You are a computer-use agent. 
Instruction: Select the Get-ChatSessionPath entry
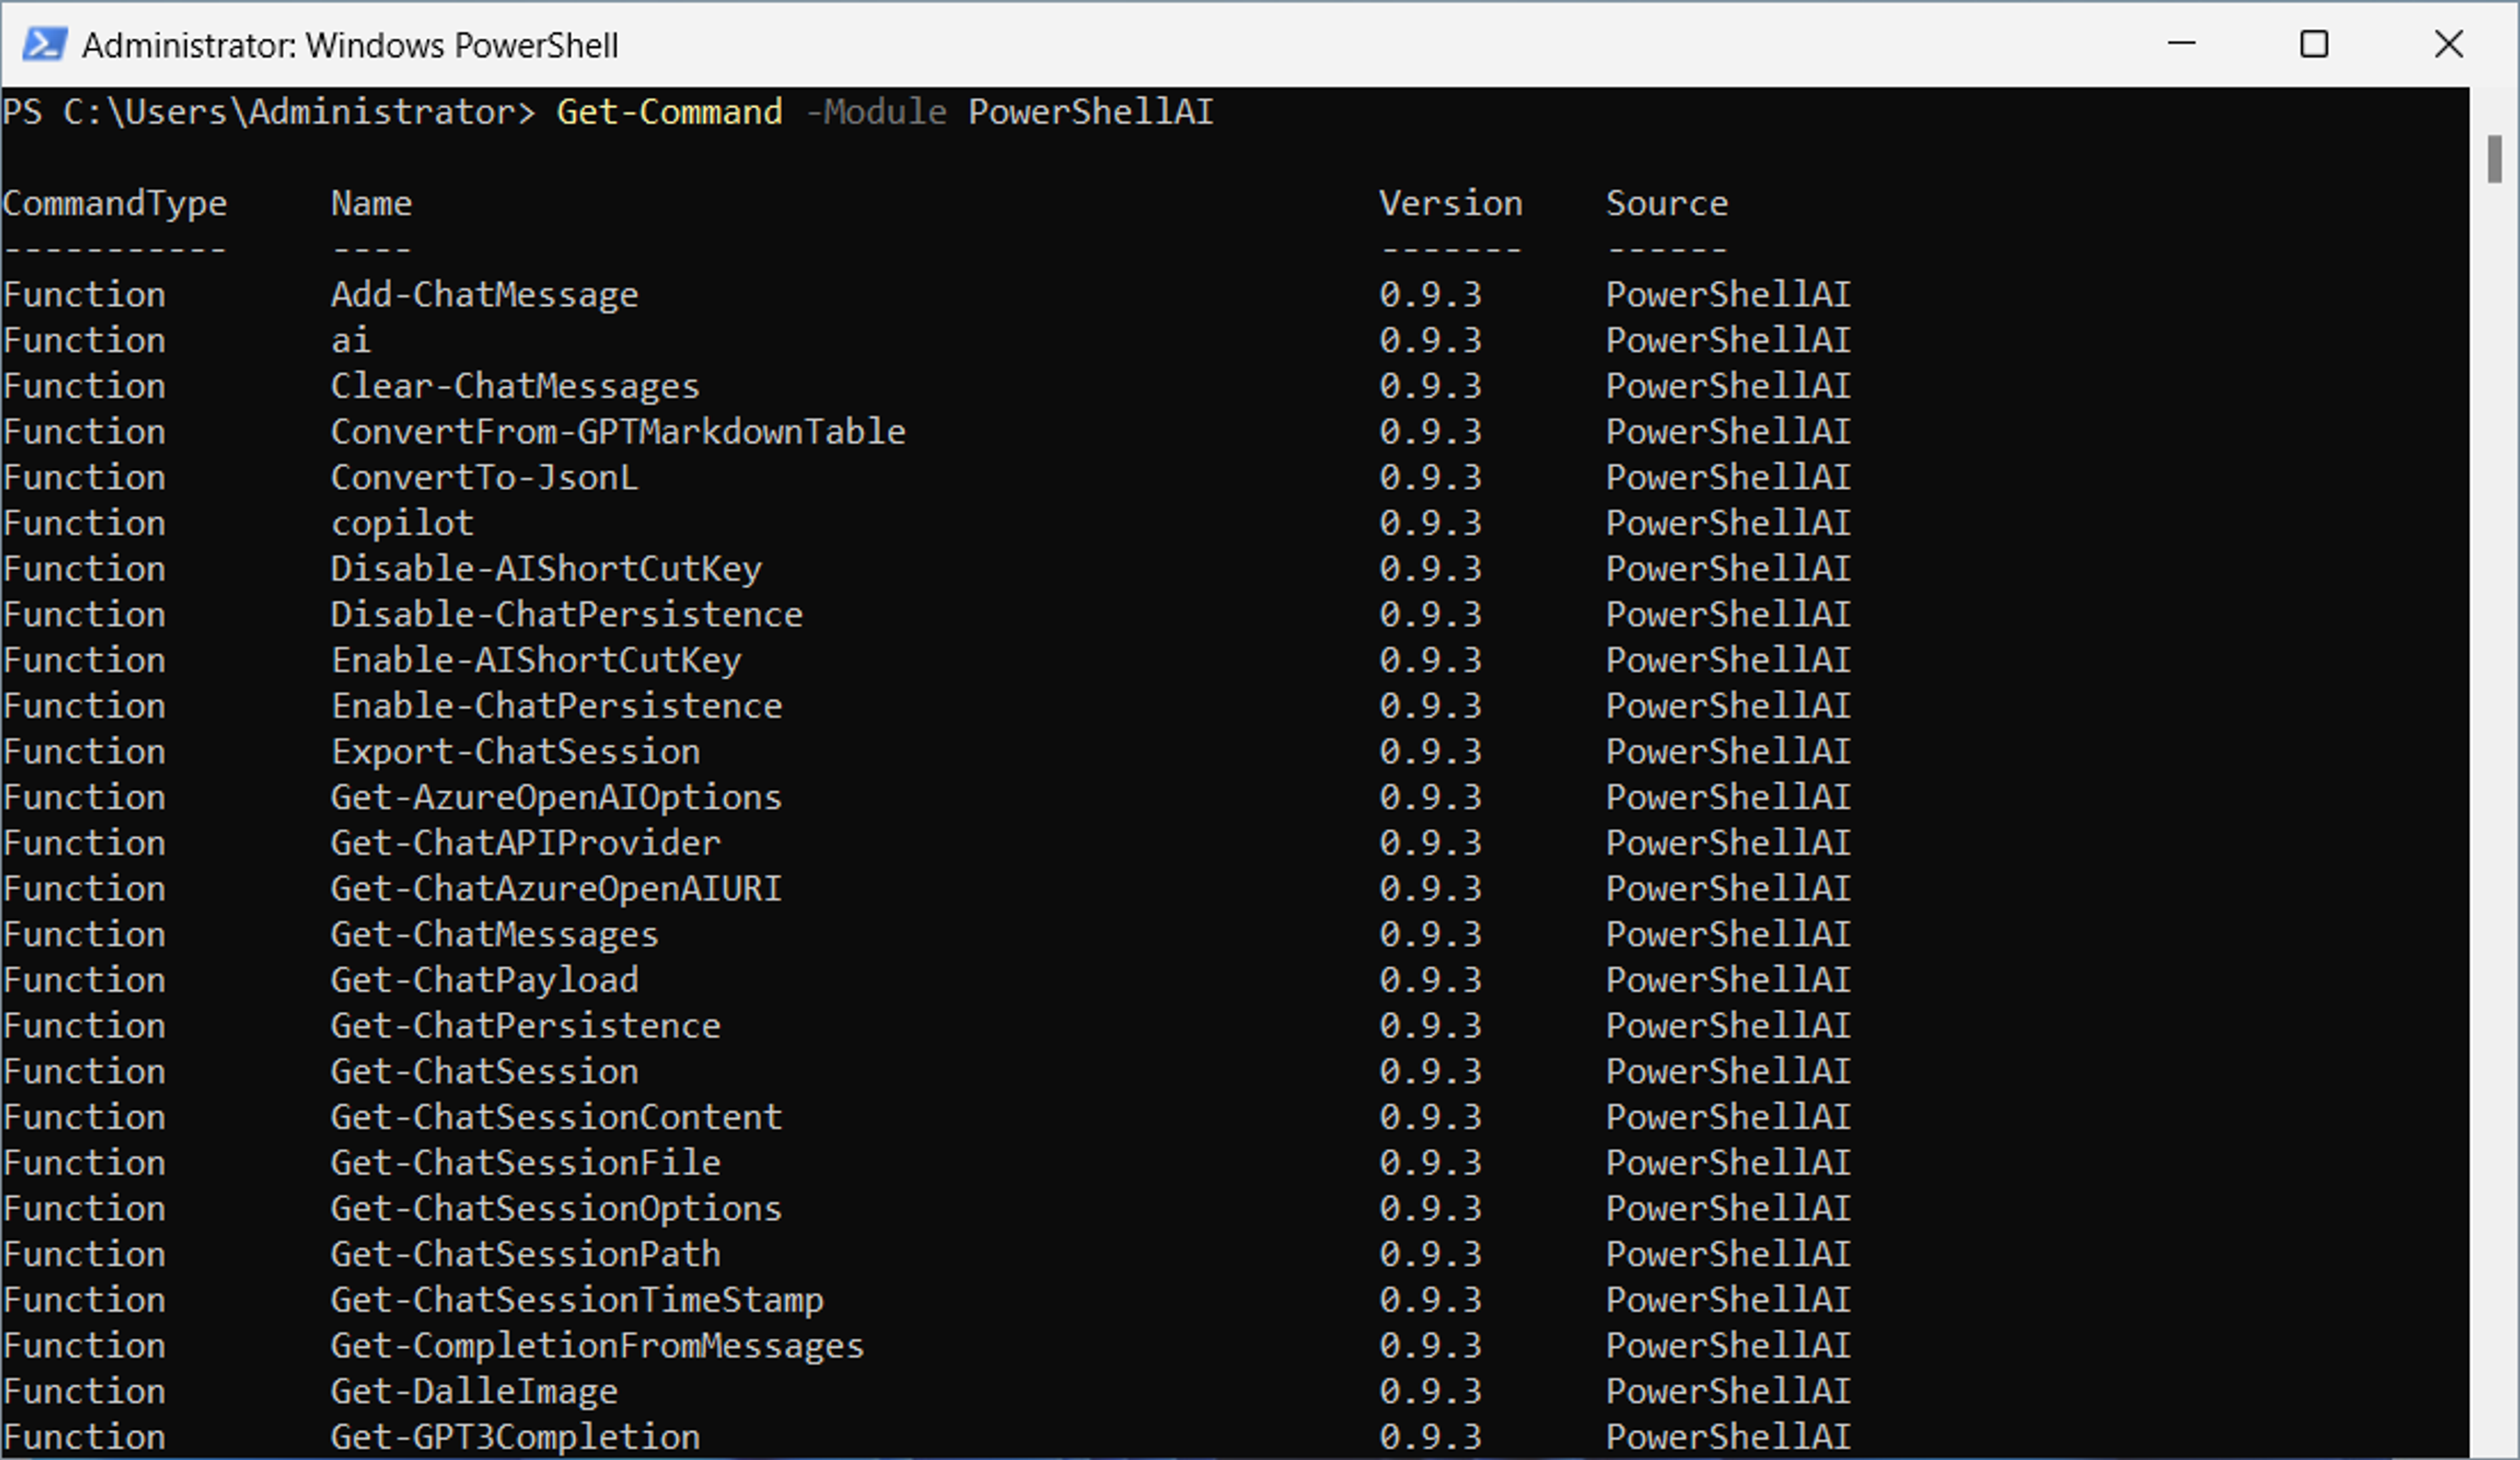pos(525,1255)
